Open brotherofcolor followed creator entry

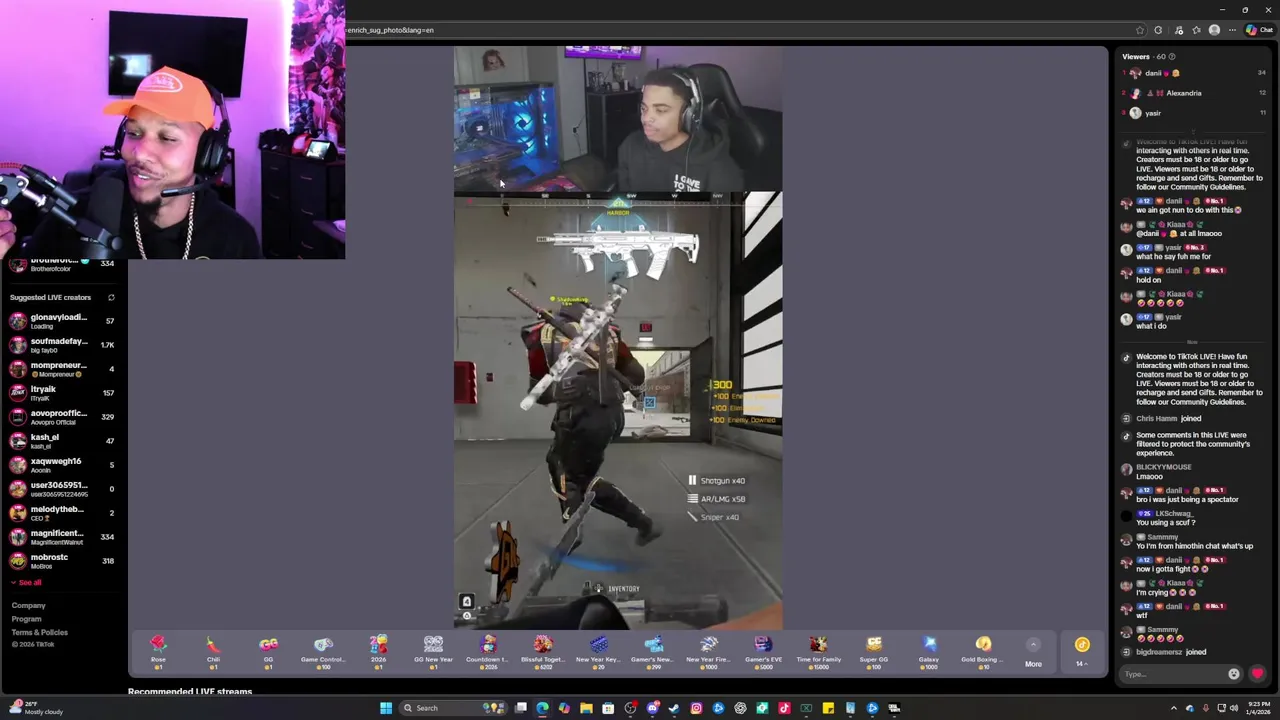point(62,264)
